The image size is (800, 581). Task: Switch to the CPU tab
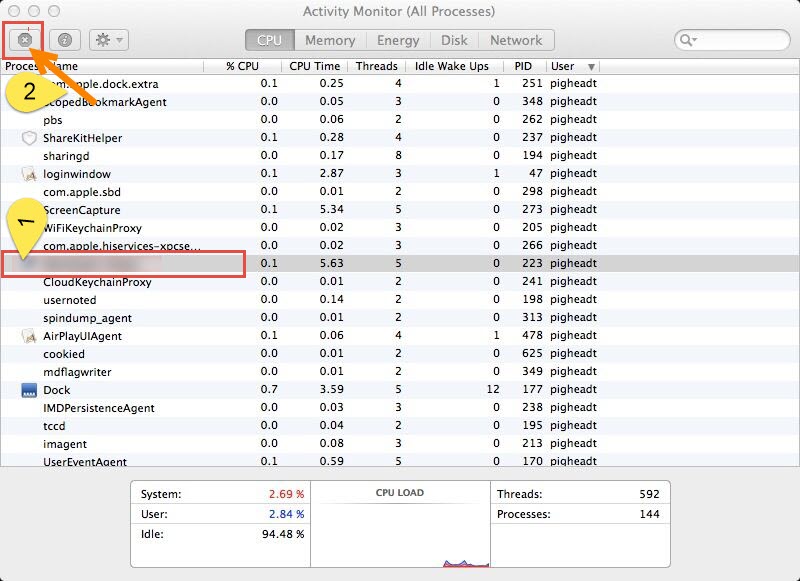click(269, 40)
